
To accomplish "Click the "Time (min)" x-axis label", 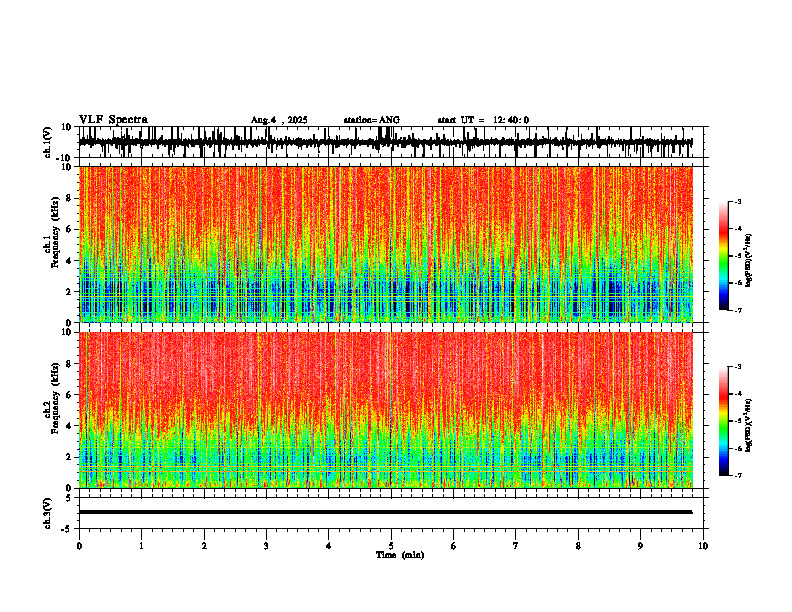I will [x=400, y=555].
